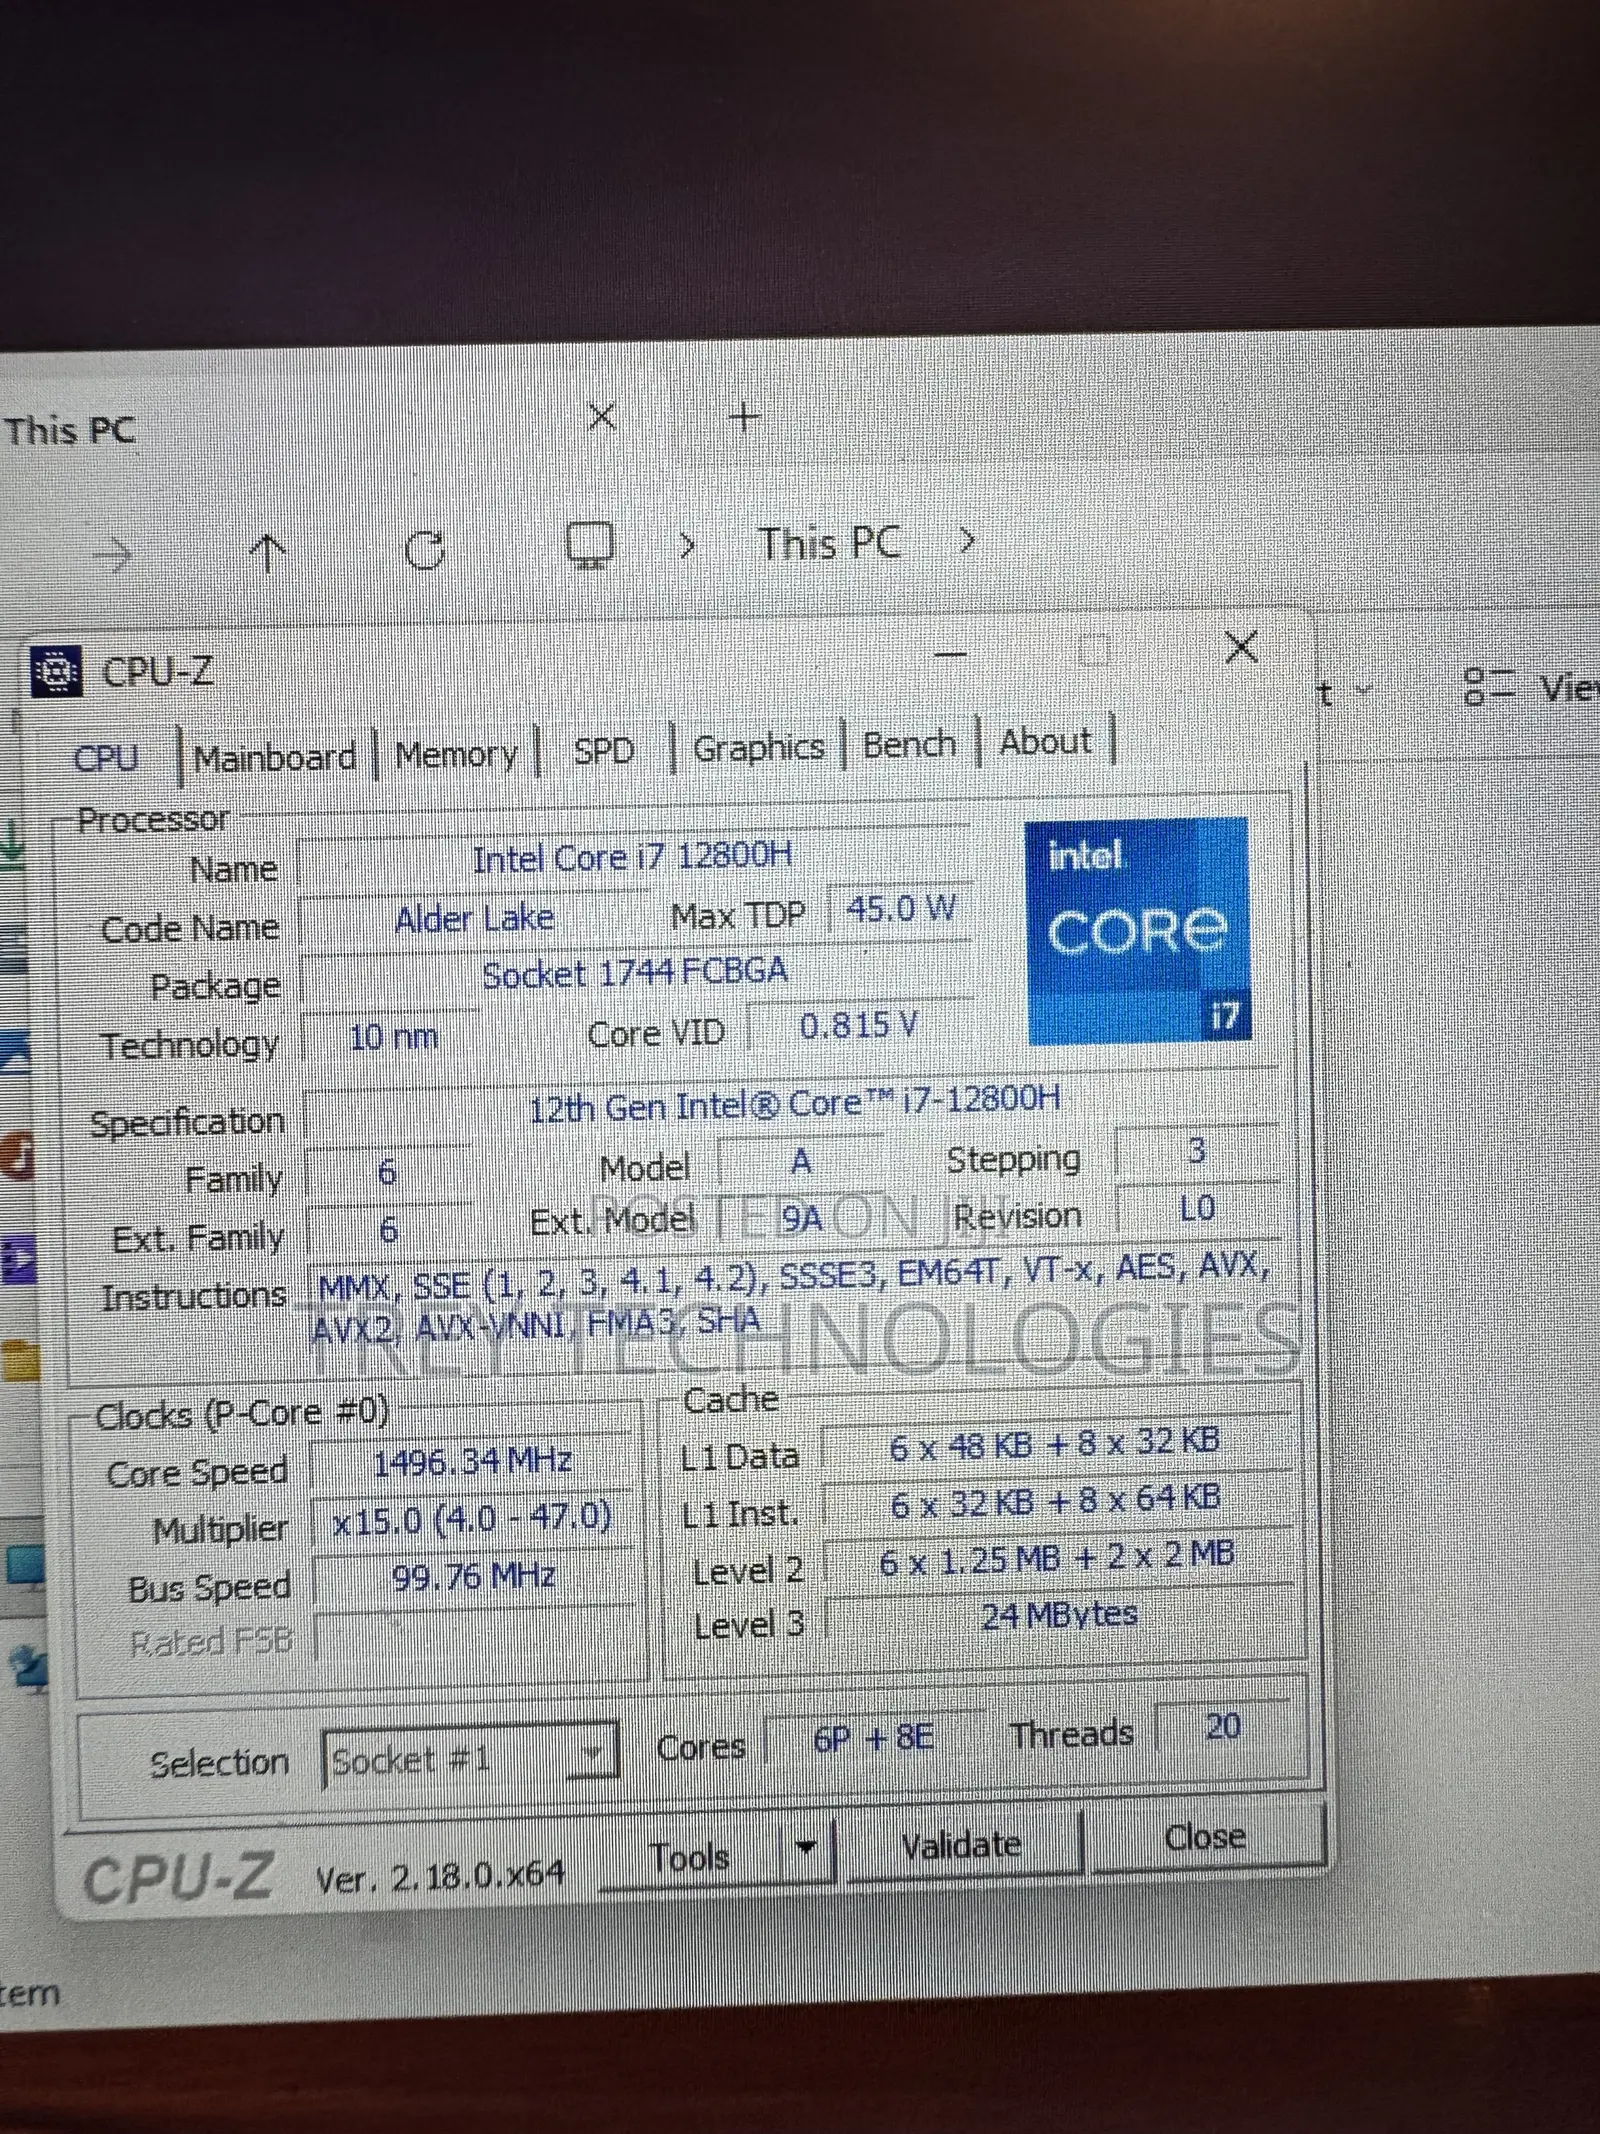1600x2134 pixels.
Task: Click the CPU-Z title bar app icon
Action: [57, 672]
